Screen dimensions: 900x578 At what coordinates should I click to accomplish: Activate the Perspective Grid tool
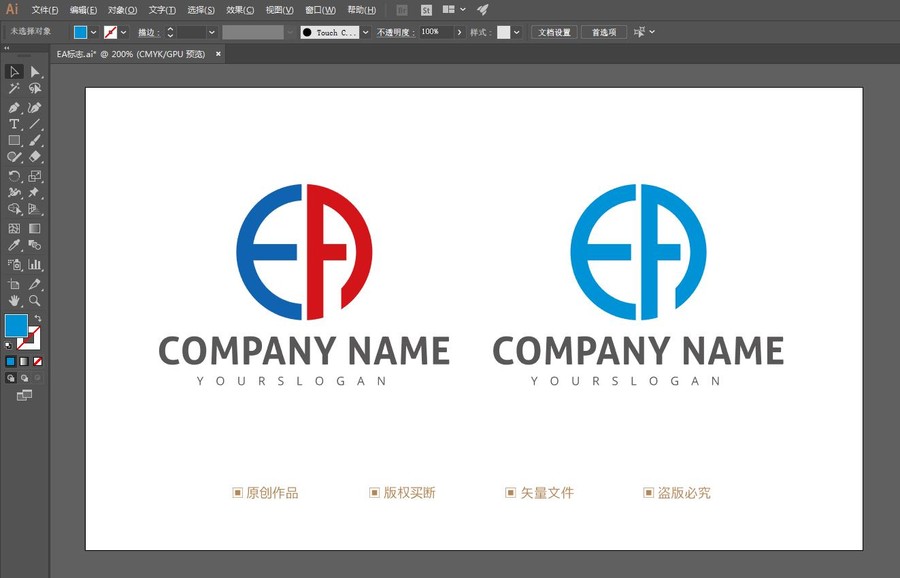[35, 210]
